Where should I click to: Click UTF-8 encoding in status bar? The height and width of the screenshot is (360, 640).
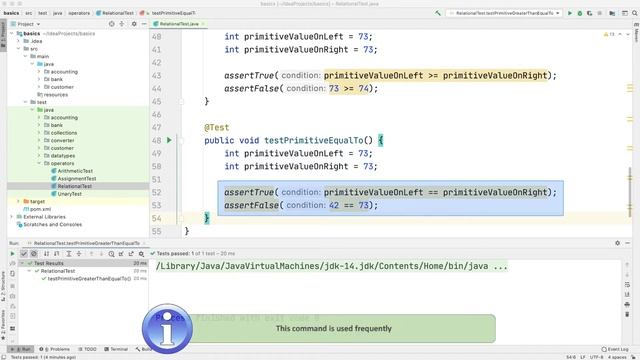[x=596, y=357]
